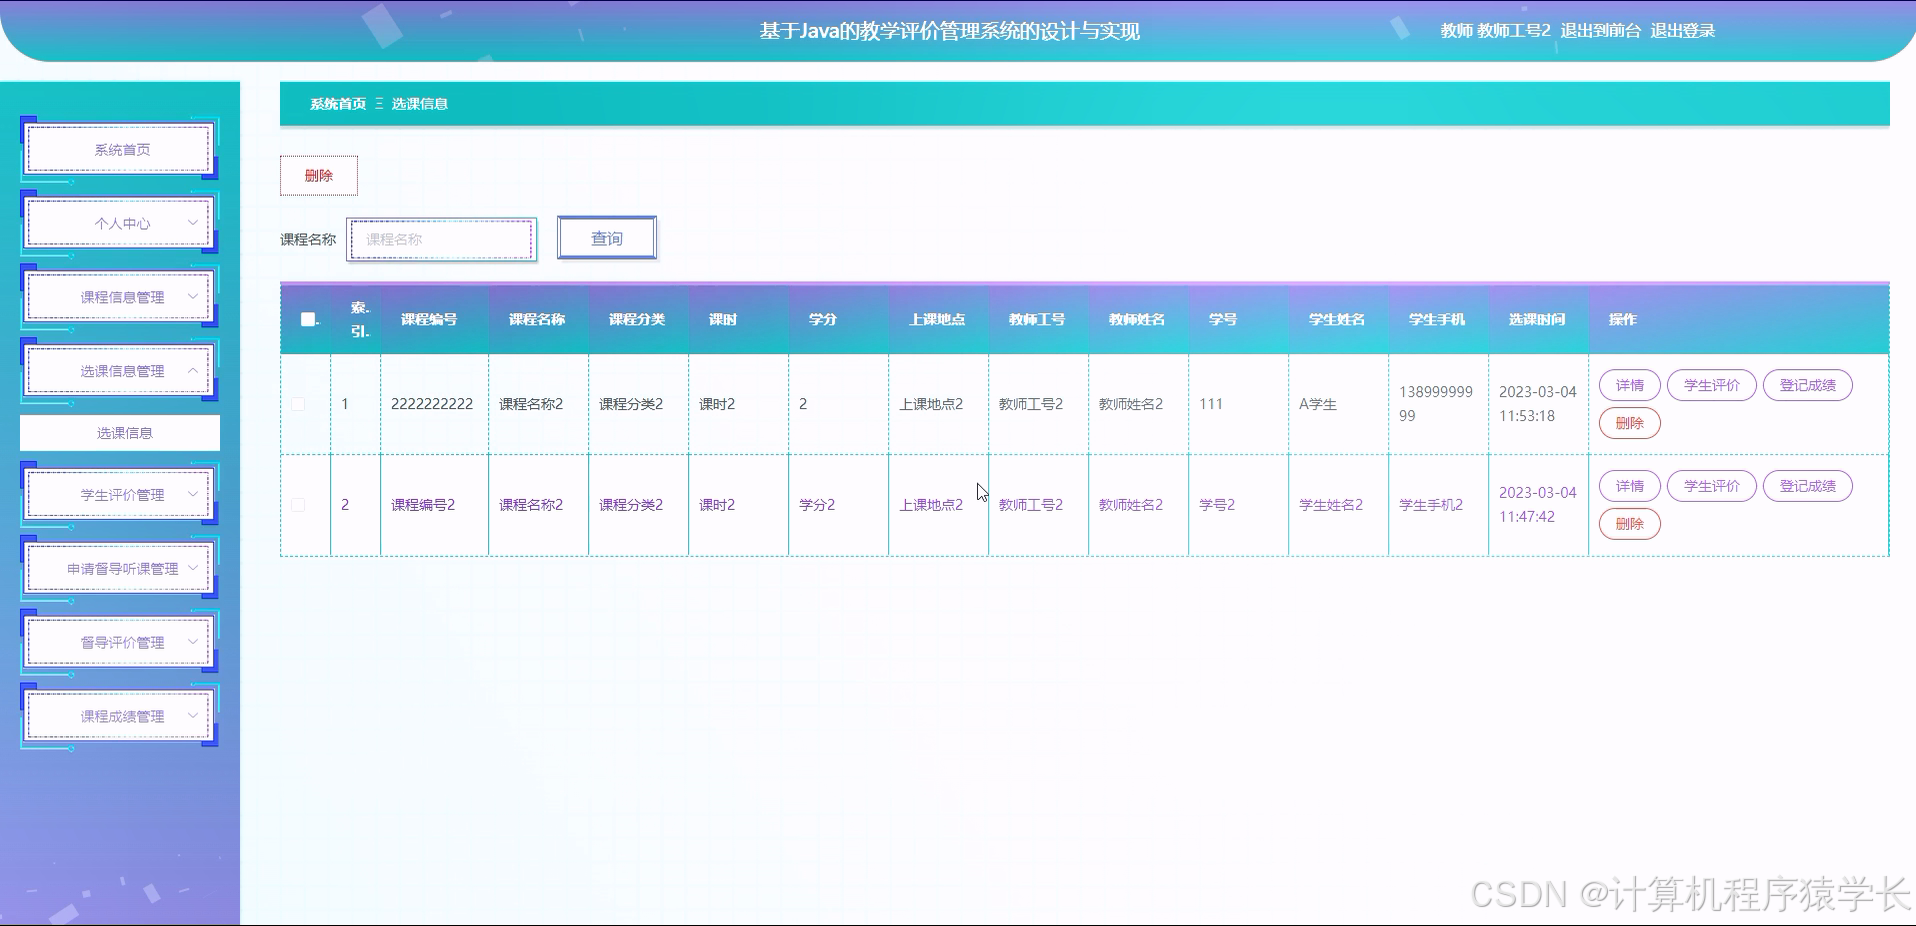Open the 课程成绩管理 sidebar menu
The width and height of the screenshot is (1916, 926).
coord(120,717)
